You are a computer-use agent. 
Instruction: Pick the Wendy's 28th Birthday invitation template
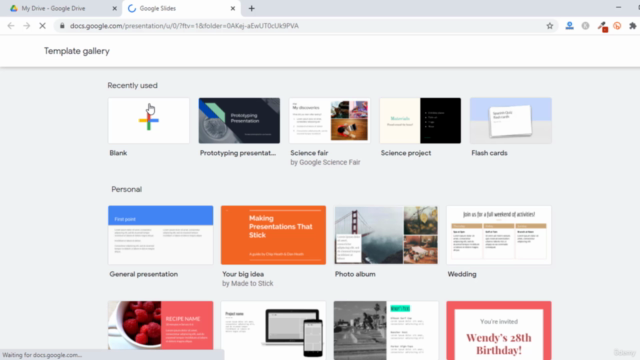[x=499, y=330]
